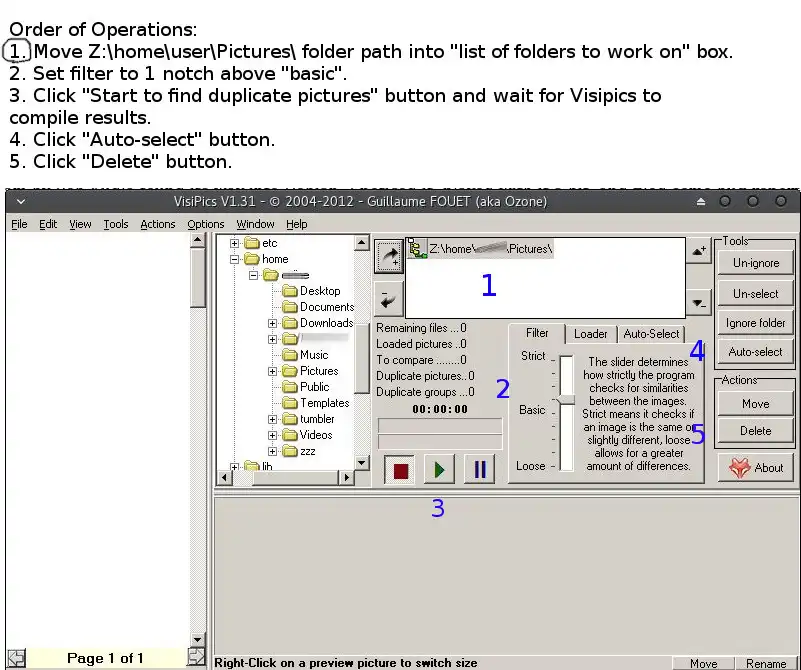Click the Rename button in the status bar
Image resolution: width=801 pixels, height=670 pixels.
coord(766,663)
